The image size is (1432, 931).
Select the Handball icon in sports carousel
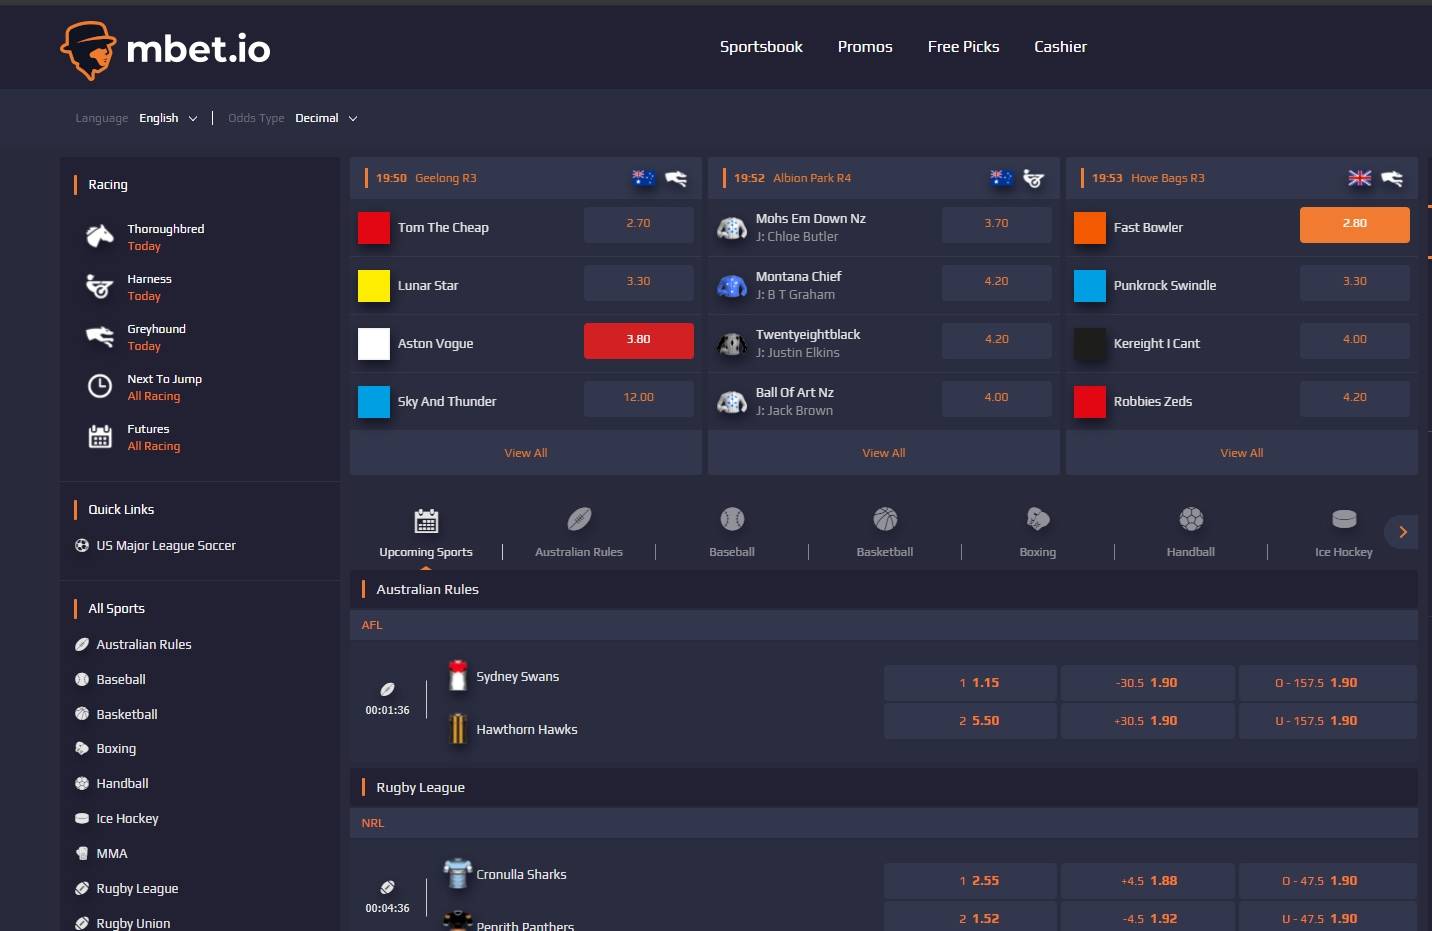click(1191, 519)
